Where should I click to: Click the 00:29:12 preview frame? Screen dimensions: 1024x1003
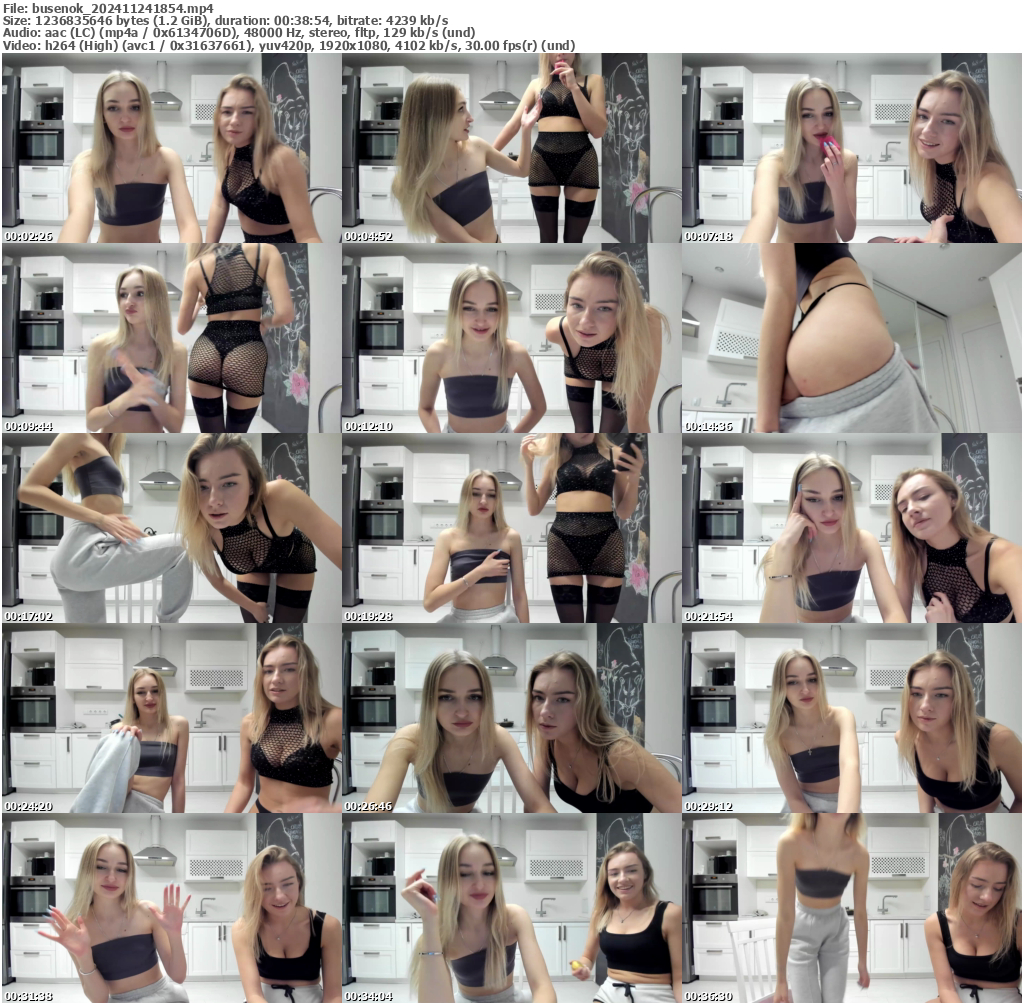coord(852,715)
